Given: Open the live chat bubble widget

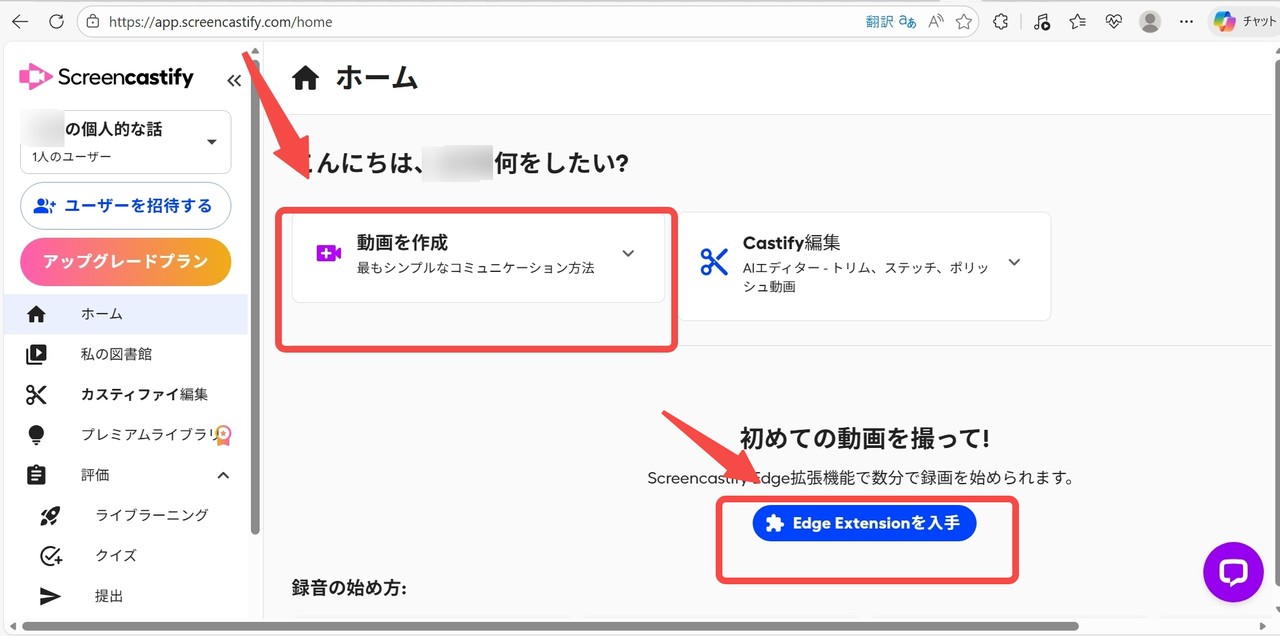Looking at the screenshot, I should click(1233, 572).
